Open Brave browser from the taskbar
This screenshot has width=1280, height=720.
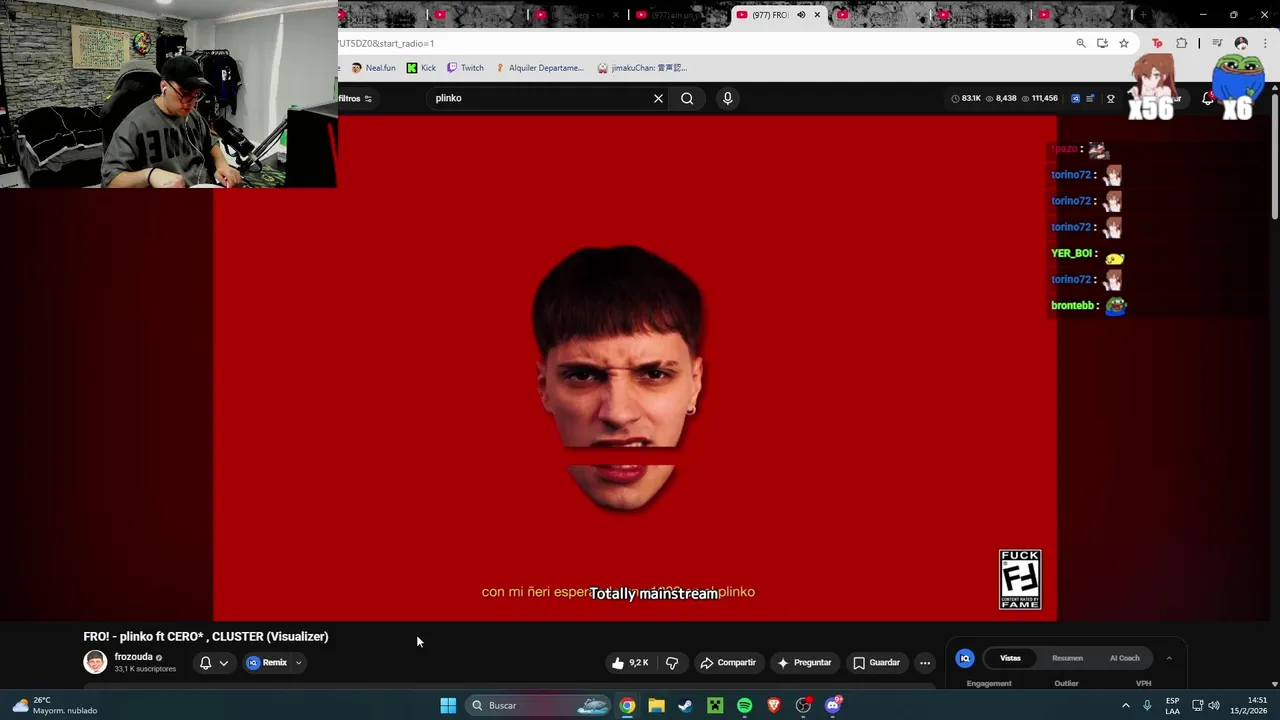tap(773, 705)
